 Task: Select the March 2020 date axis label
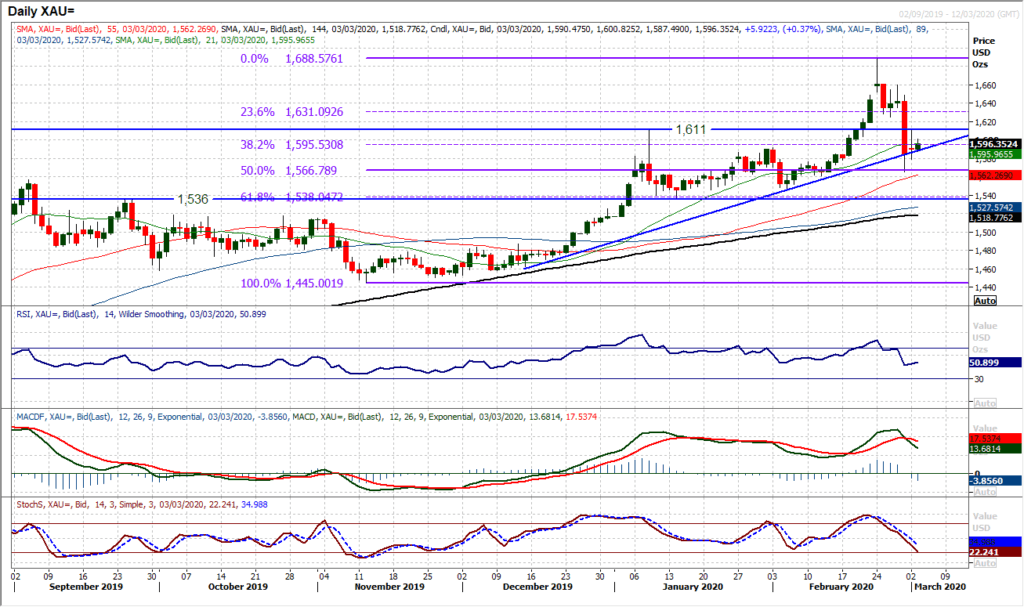point(939,588)
